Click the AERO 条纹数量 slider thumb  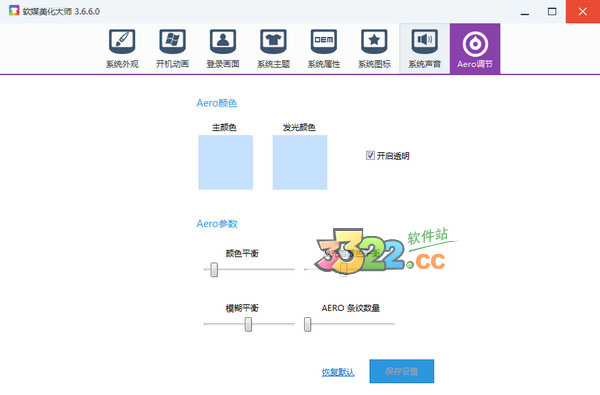[x=308, y=324]
